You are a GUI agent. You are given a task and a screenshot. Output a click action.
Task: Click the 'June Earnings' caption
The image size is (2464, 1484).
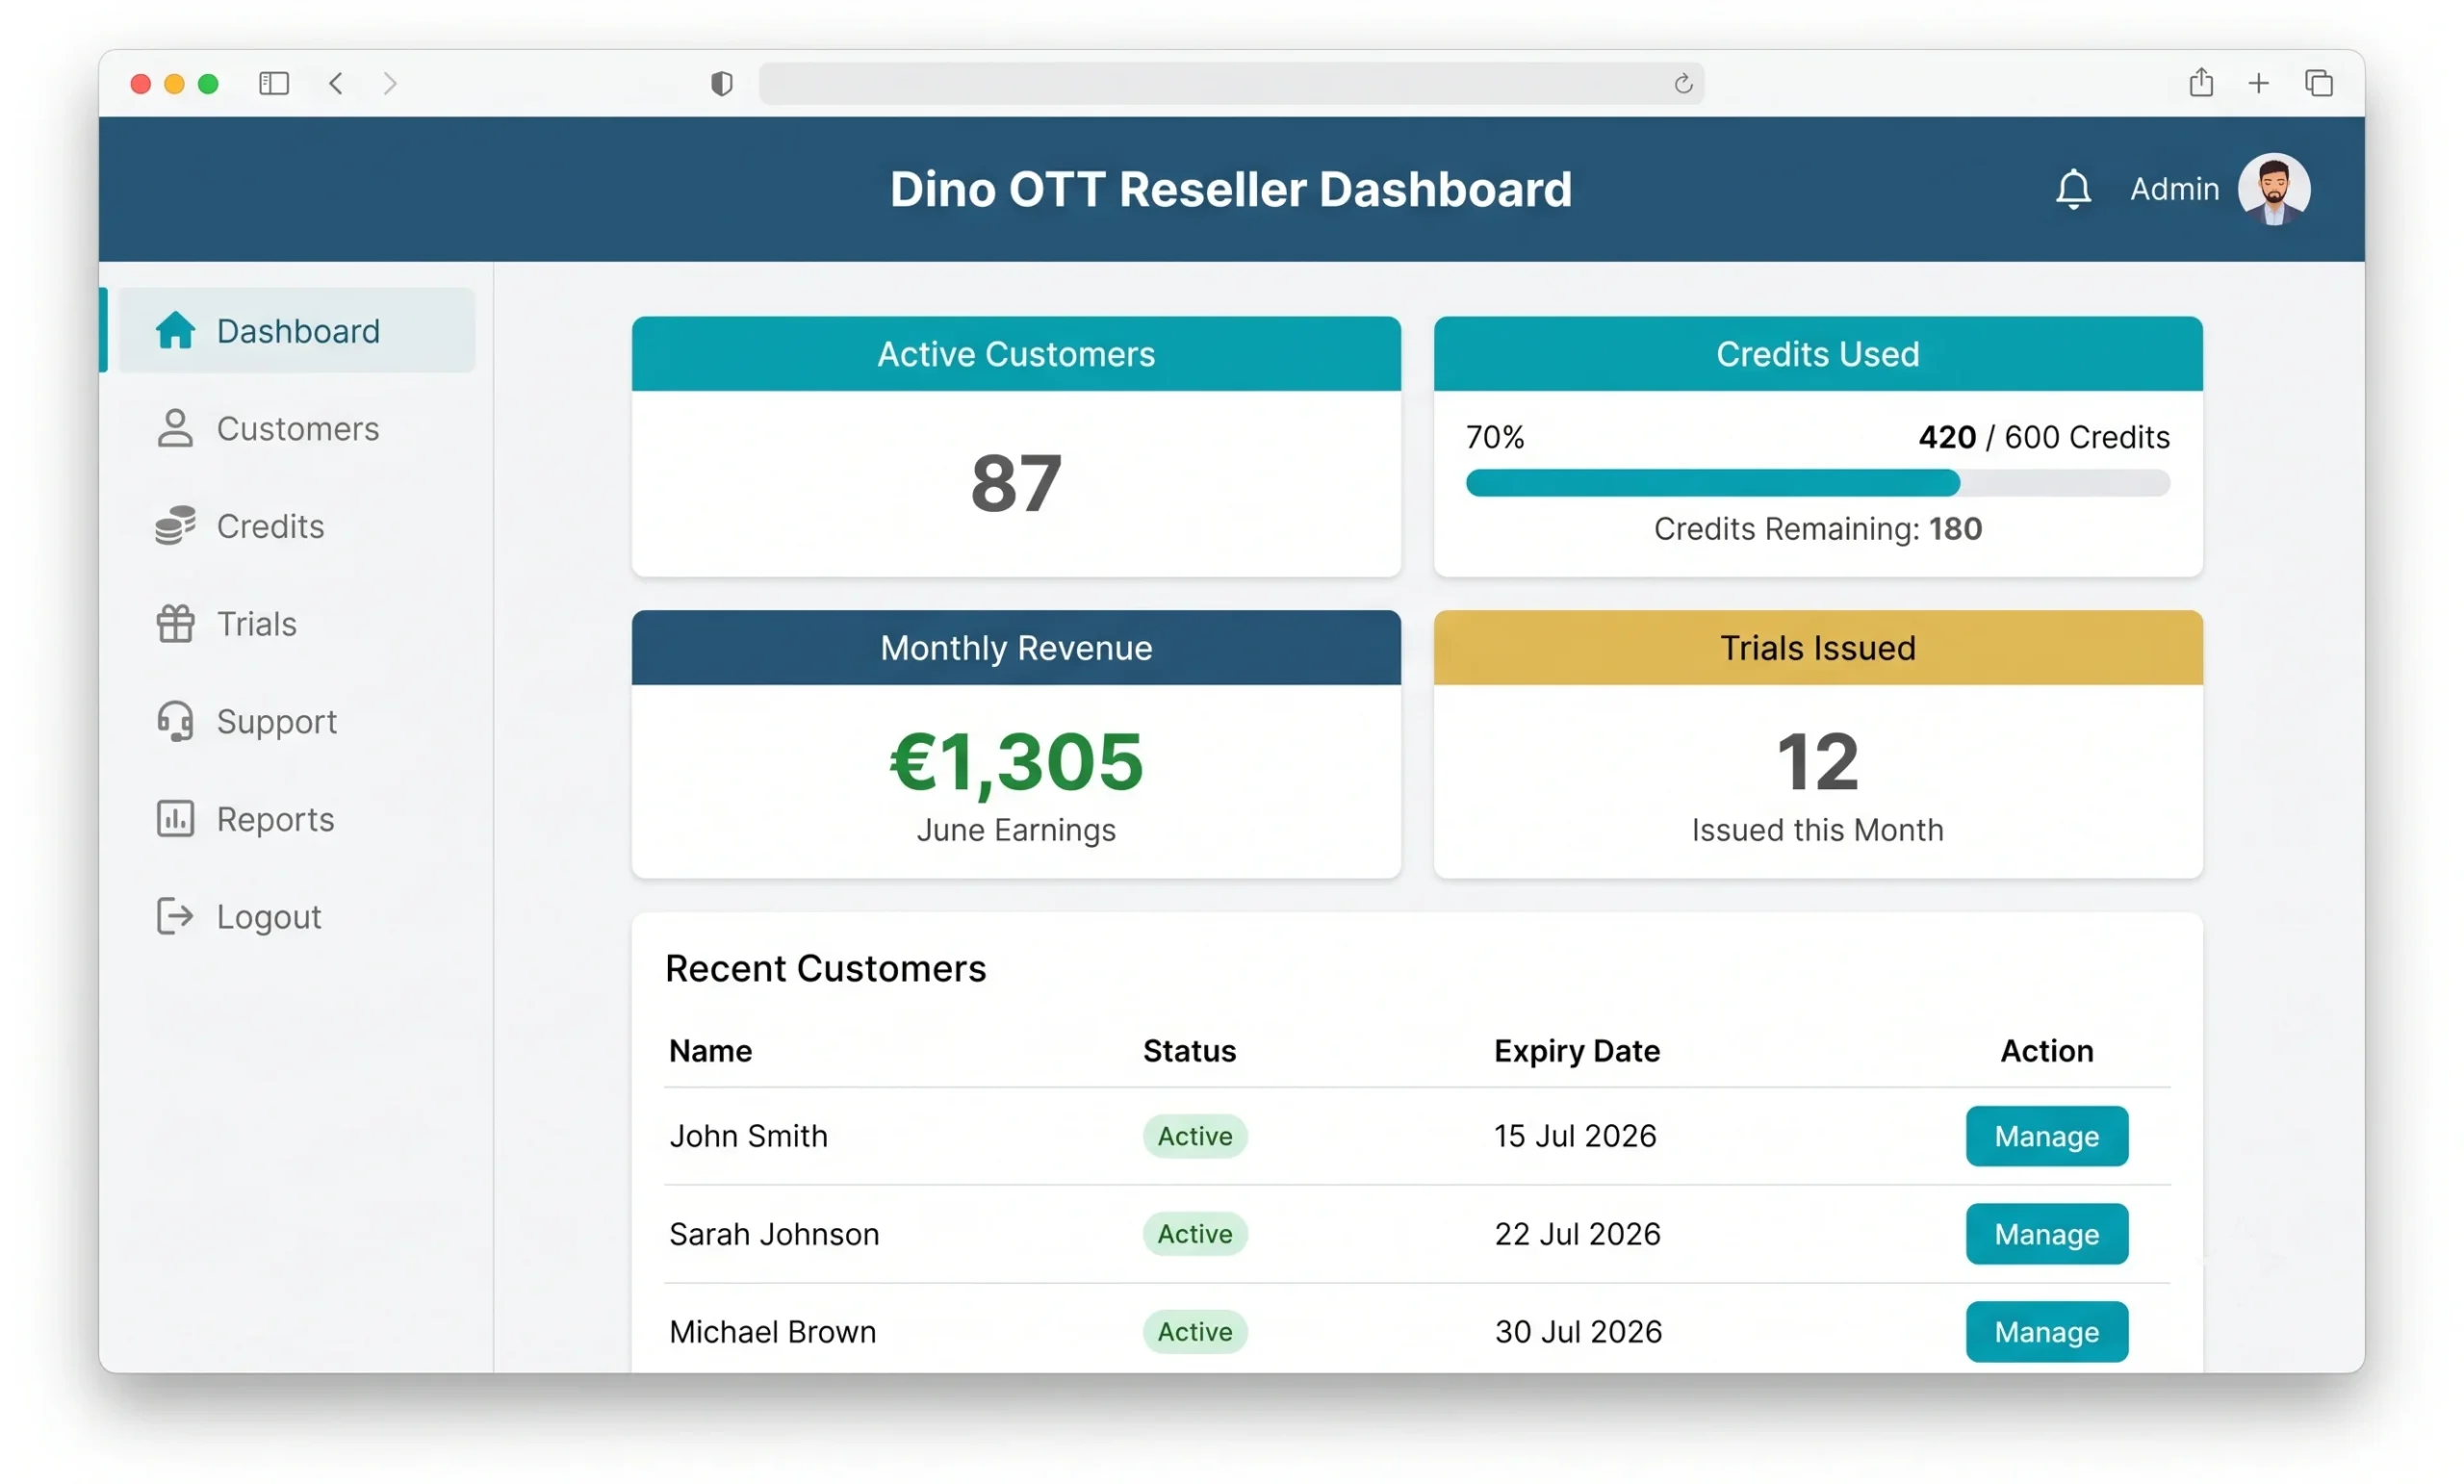[x=1016, y=830]
